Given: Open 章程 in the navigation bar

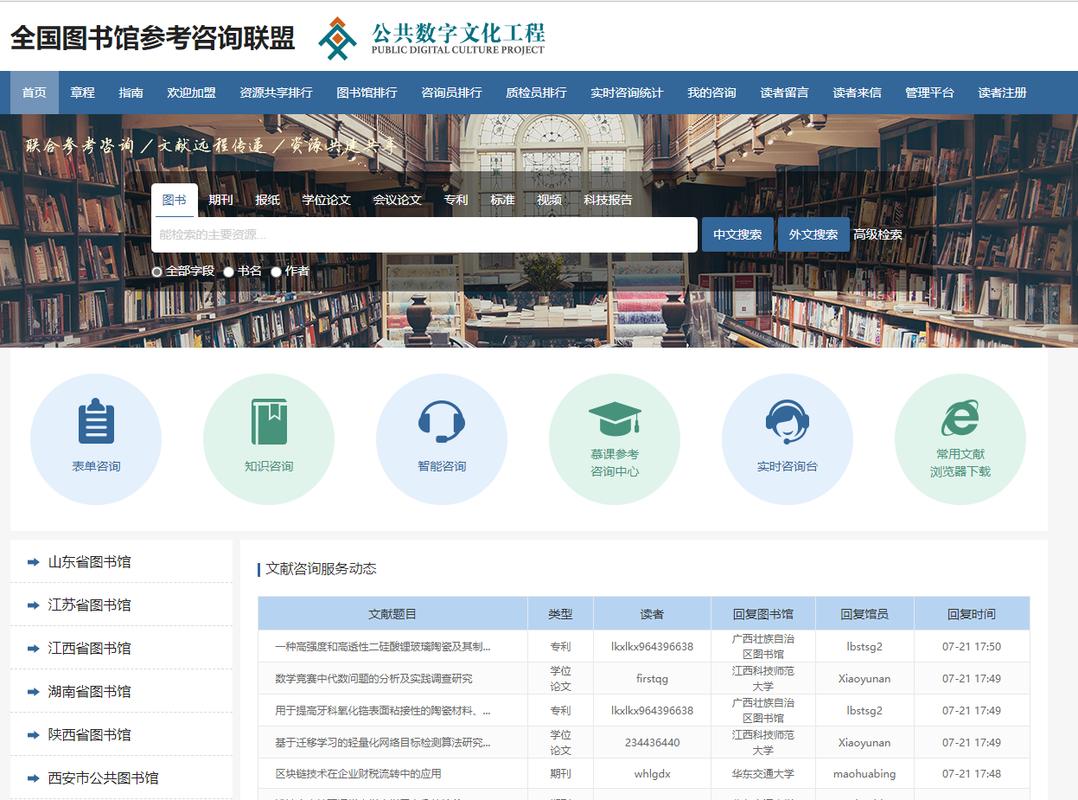Looking at the screenshot, I should coord(82,93).
